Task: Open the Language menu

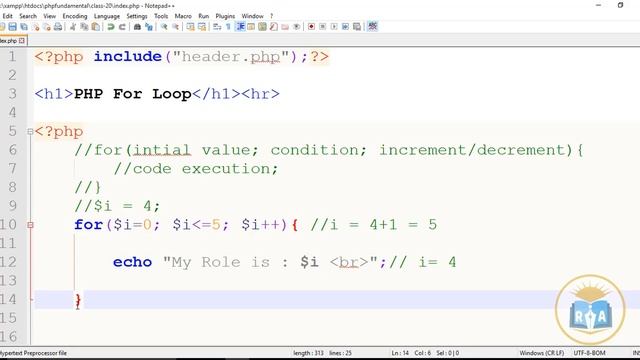Action: pyautogui.click(x=107, y=16)
